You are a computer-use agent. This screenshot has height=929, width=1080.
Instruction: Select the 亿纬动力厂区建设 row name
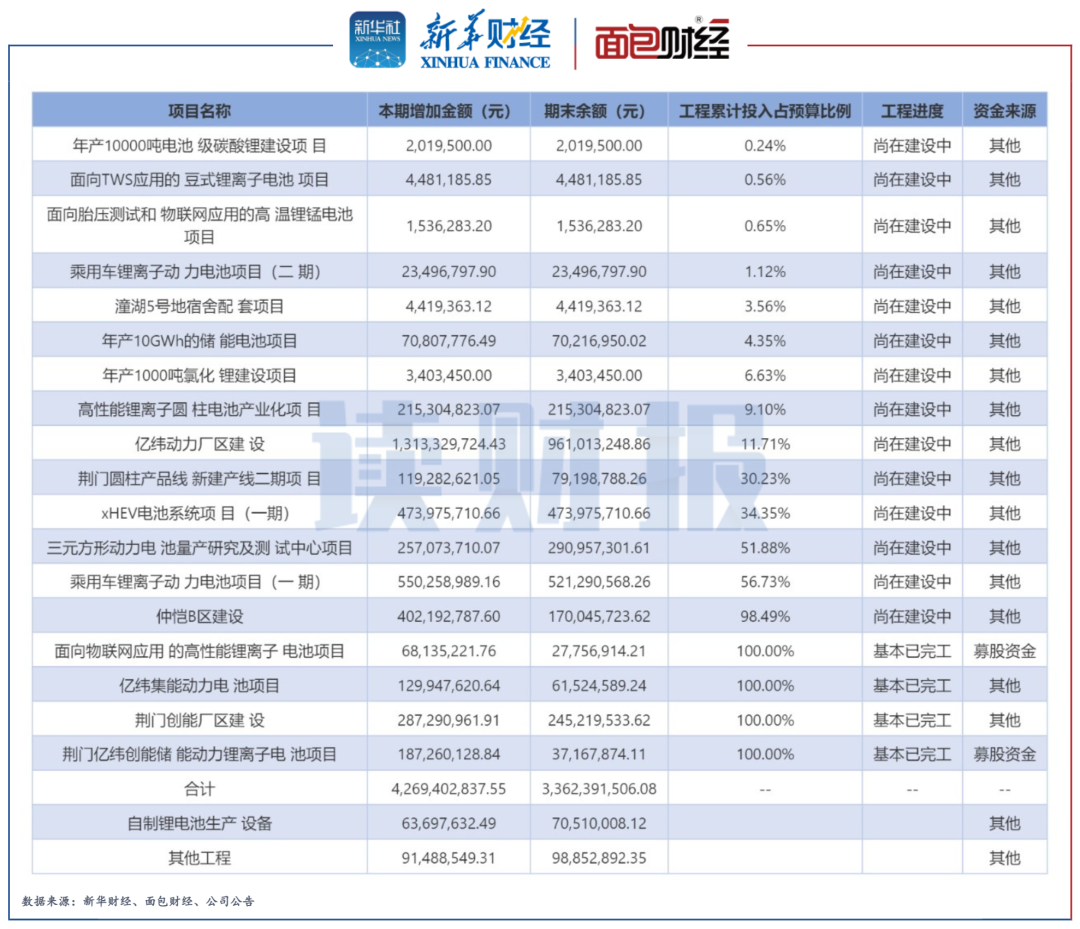199,444
